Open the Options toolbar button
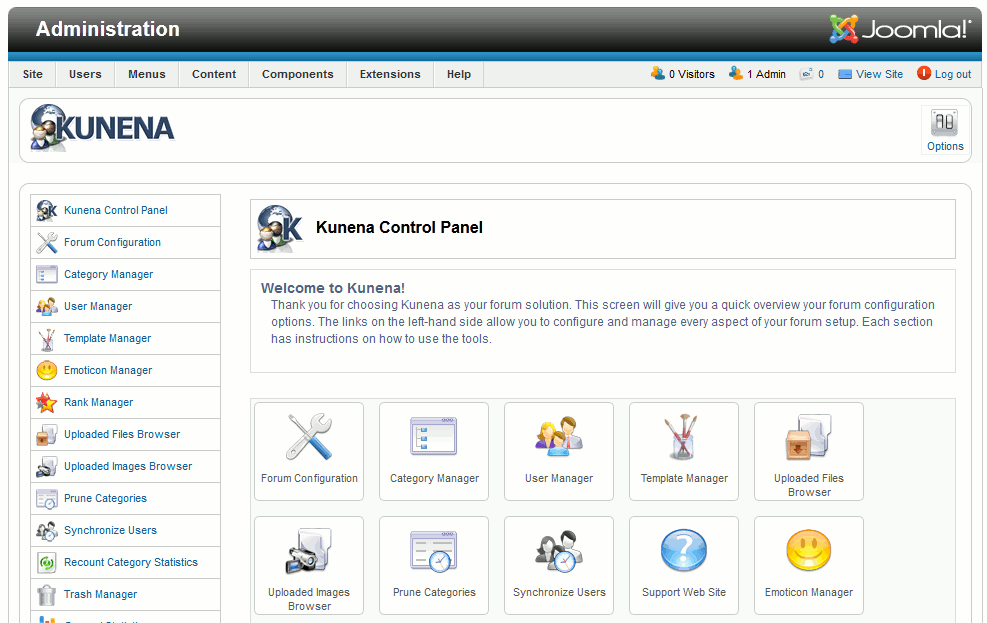 (x=944, y=130)
